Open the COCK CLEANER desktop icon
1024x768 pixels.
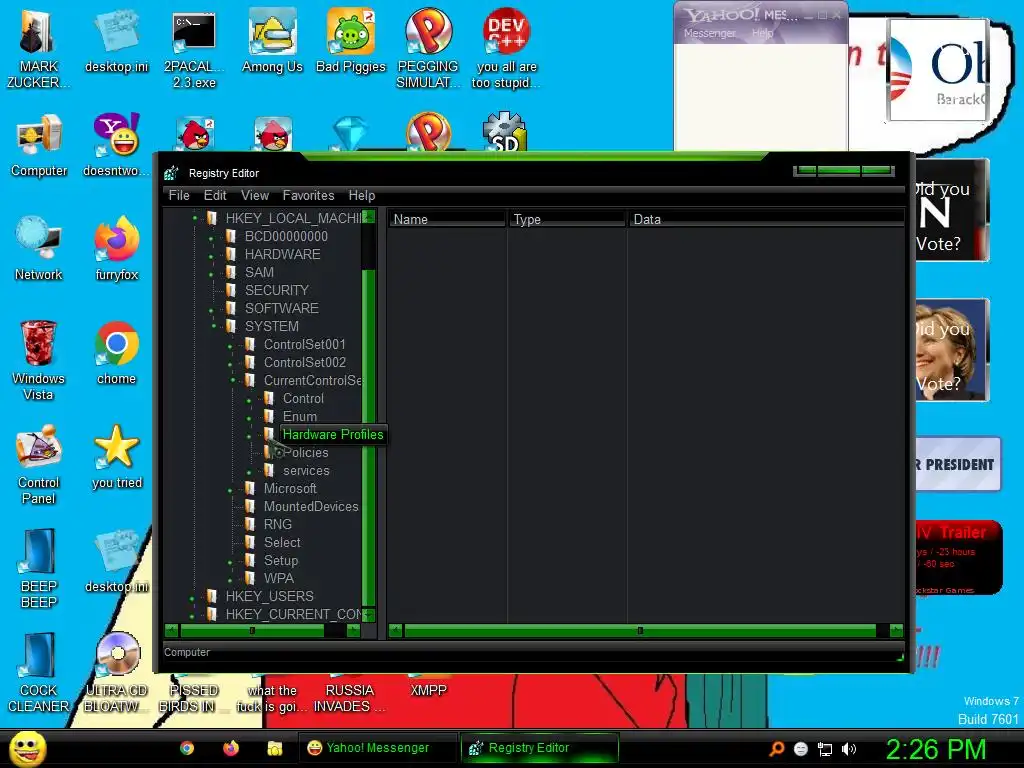click(39, 673)
